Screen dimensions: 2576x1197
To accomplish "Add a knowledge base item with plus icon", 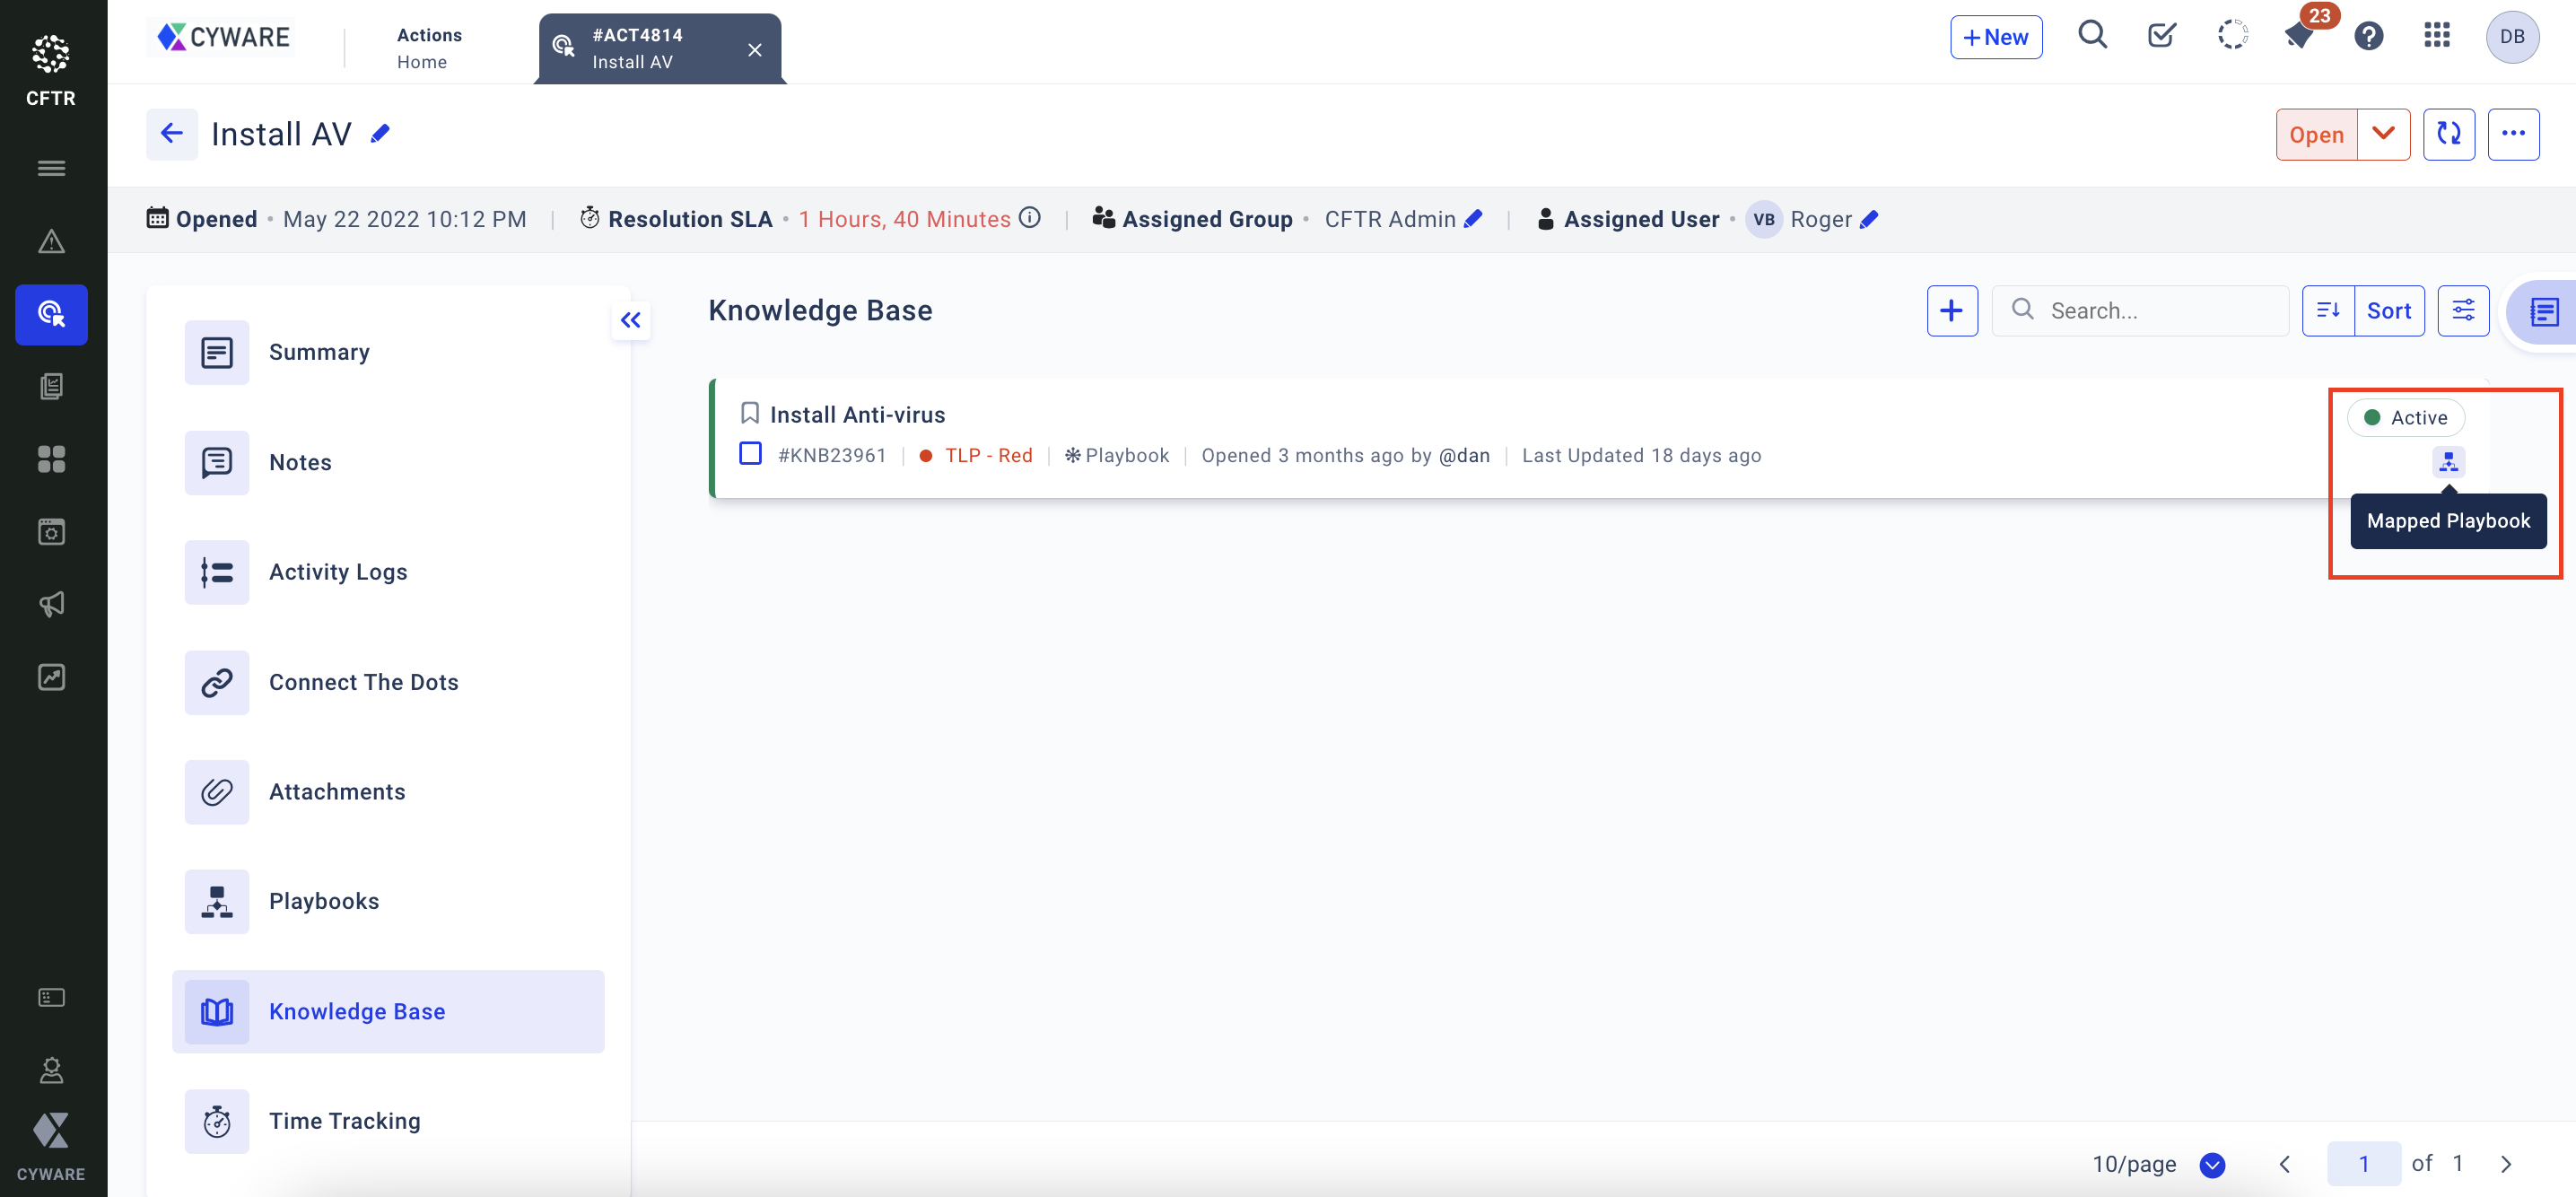I will pyautogui.click(x=1951, y=311).
